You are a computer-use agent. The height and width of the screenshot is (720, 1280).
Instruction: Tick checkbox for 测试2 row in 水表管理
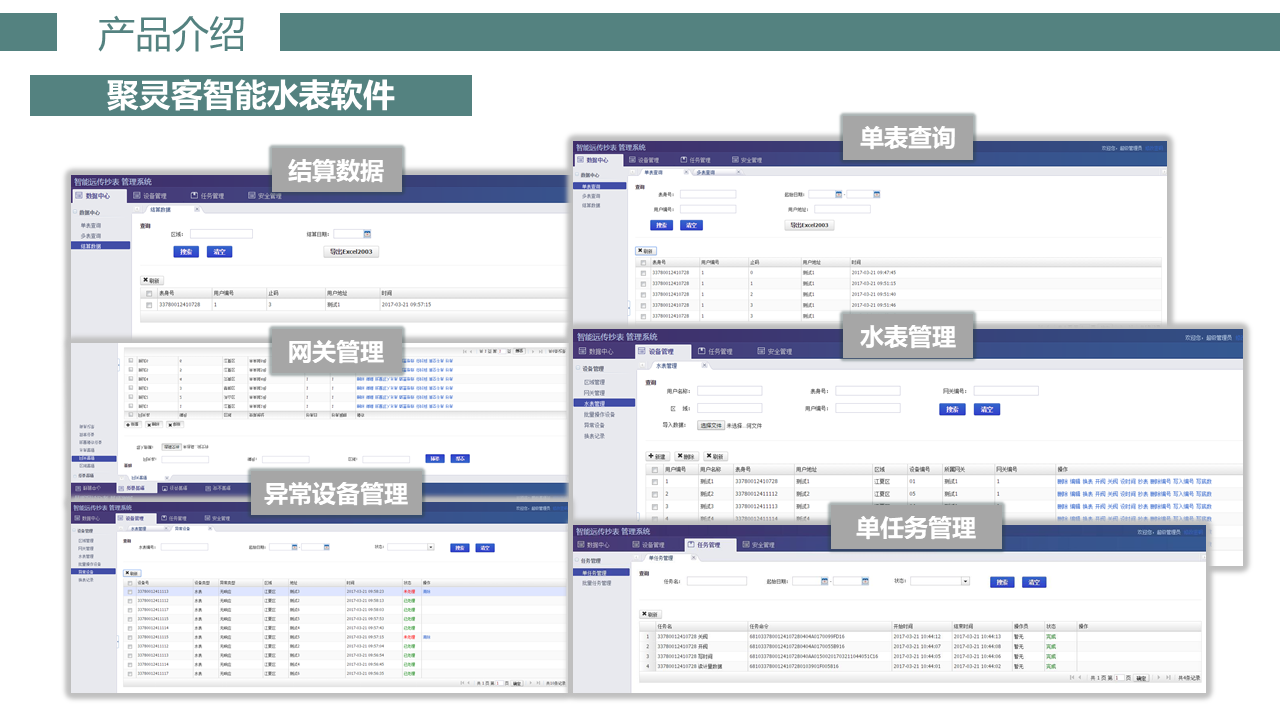pyautogui.click(x=655, y=493)
